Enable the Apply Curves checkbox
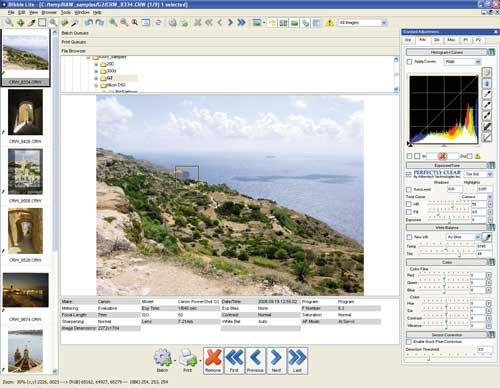The width and height of the screenshot is (500, 388). click(409, 62)
